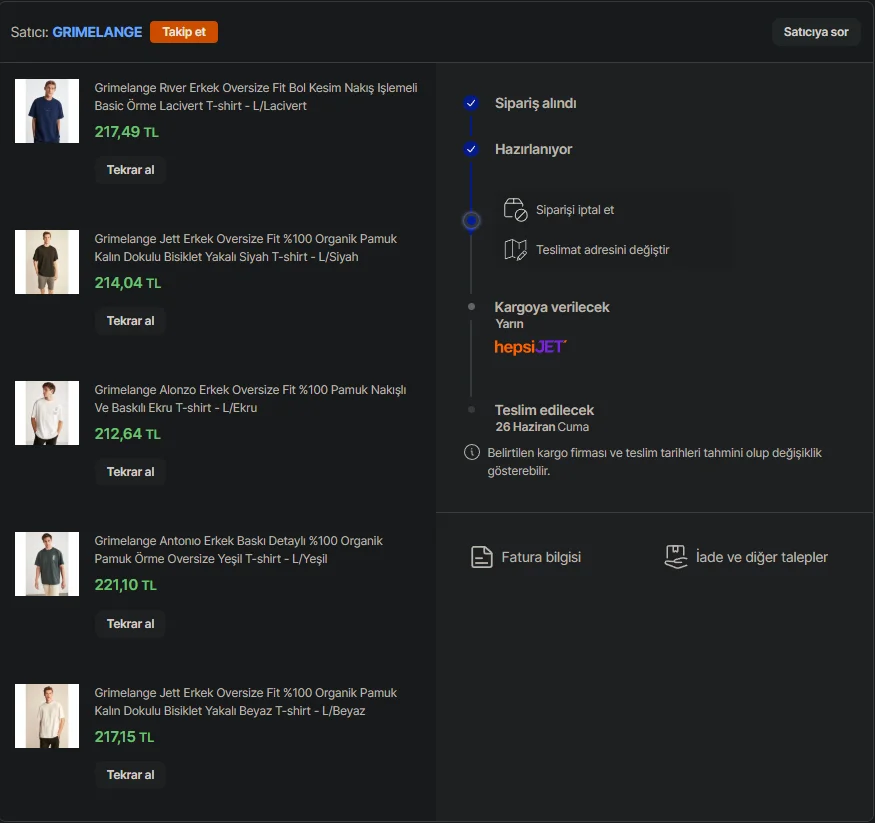The image size is (875, 823).
Task: Click the cancel order box icon
Action: pyautogui.click(x=515, y=210)
